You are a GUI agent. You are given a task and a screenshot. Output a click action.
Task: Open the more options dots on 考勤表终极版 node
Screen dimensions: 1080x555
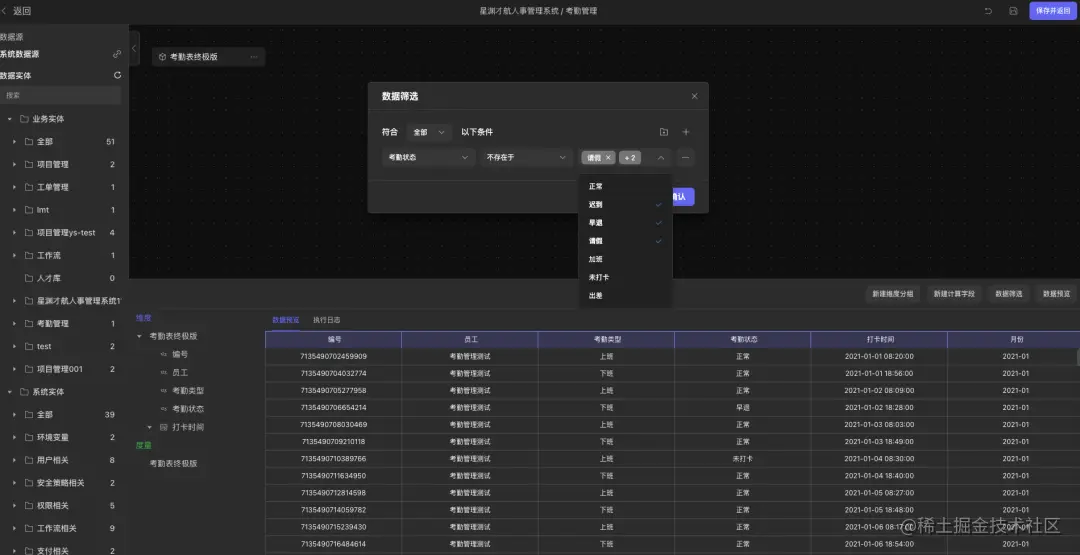253,57
